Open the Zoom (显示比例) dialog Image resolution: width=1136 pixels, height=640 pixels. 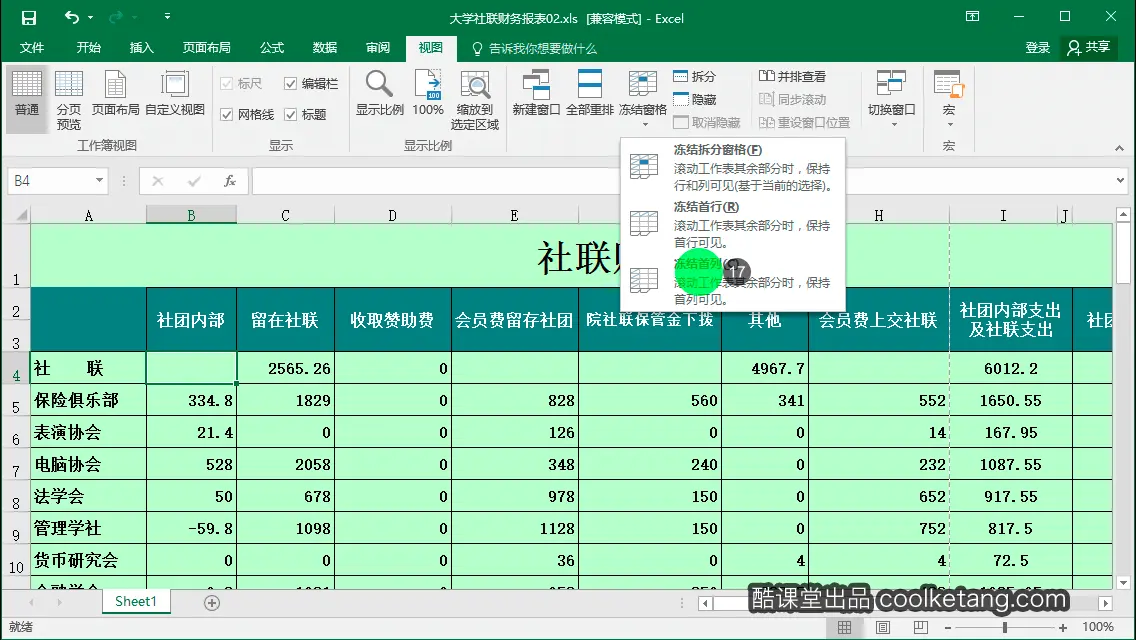[380, 94]
